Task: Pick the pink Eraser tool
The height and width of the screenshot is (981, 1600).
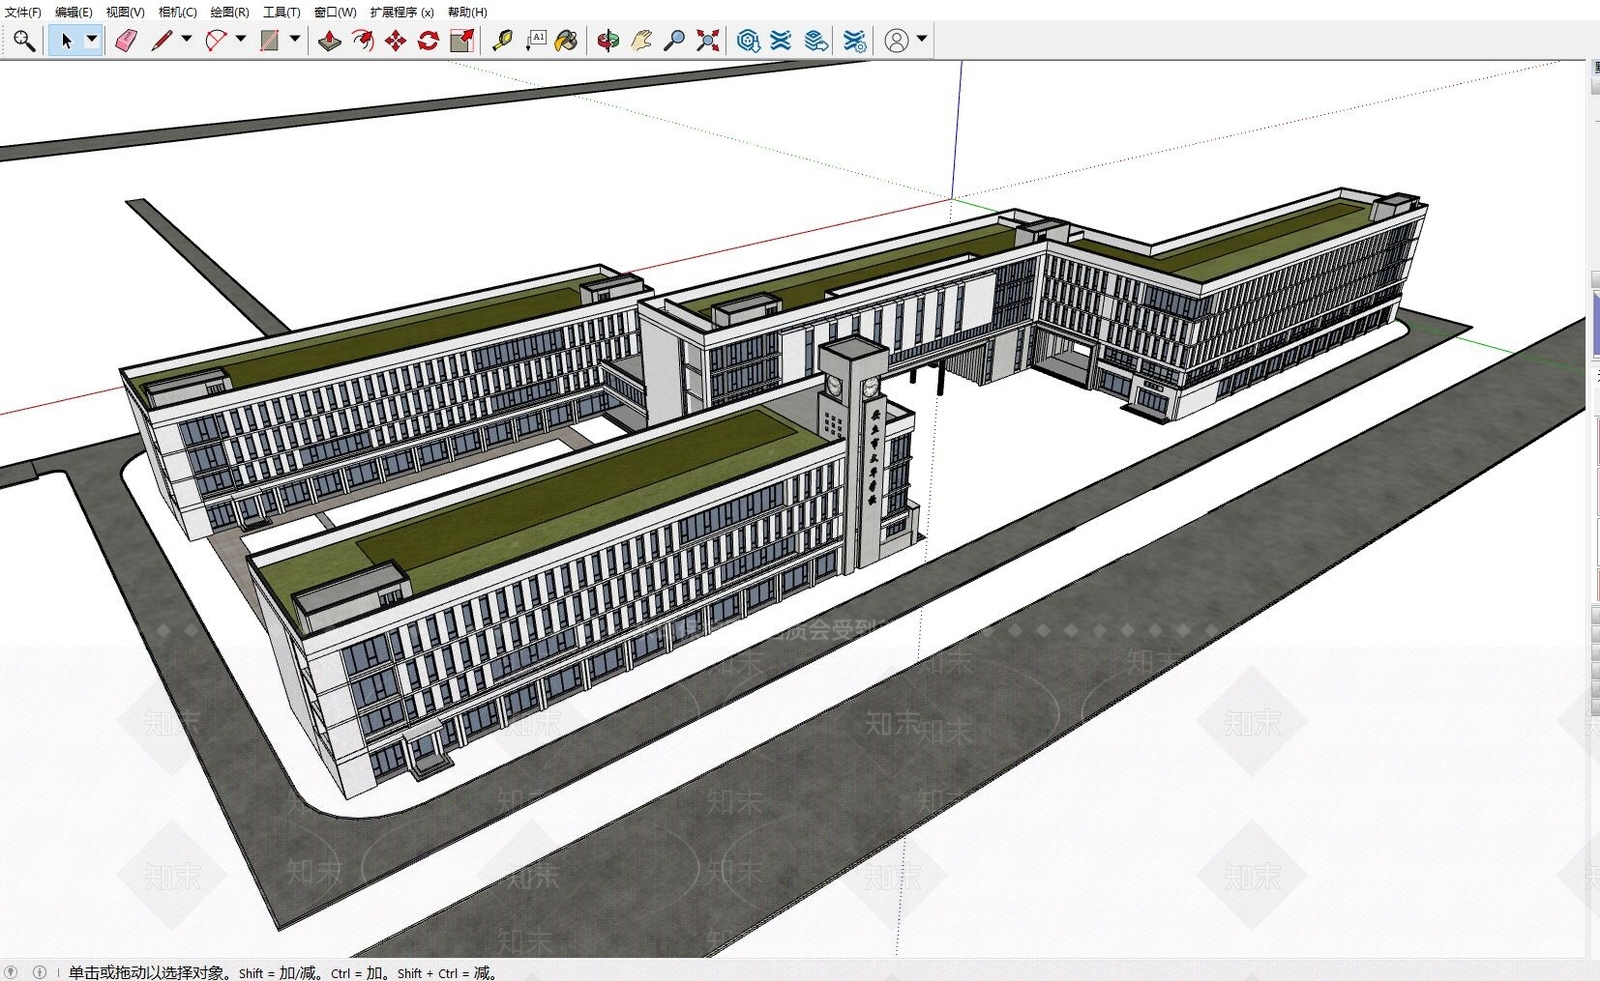Action: click(x=126, y=41)
